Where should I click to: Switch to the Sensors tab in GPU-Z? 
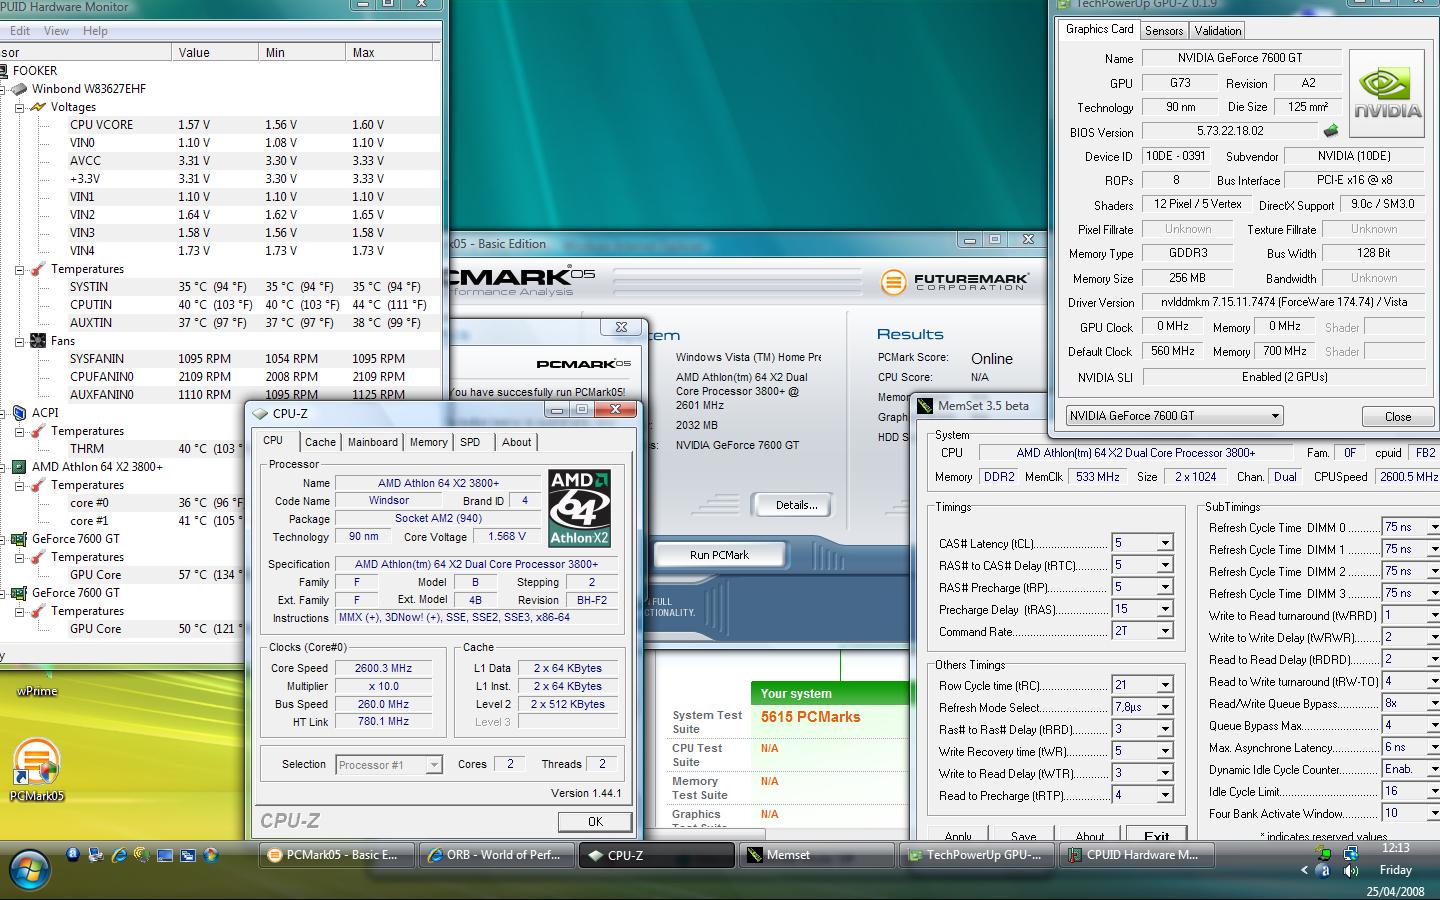pos(1164,31)
